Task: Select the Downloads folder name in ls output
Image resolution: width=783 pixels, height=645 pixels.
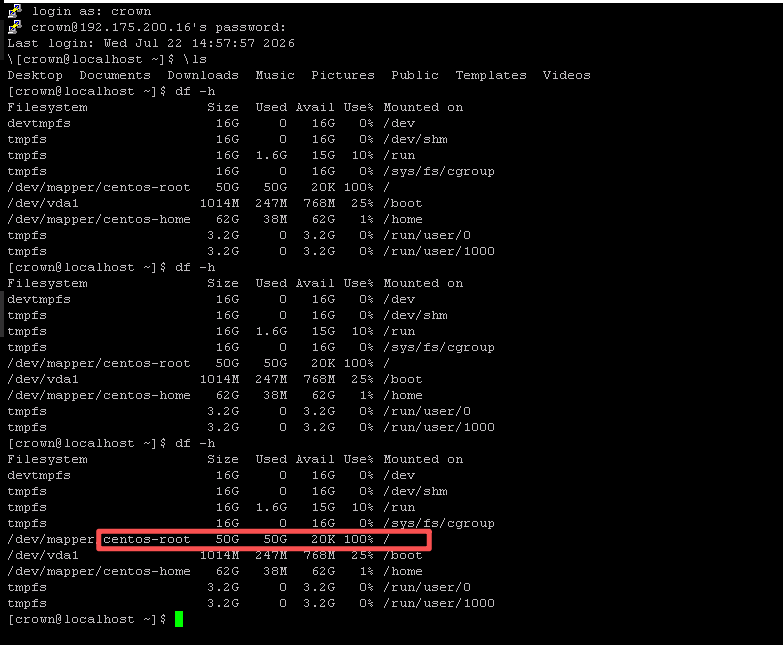Action: pyautogui.click(x=203, y=75)
